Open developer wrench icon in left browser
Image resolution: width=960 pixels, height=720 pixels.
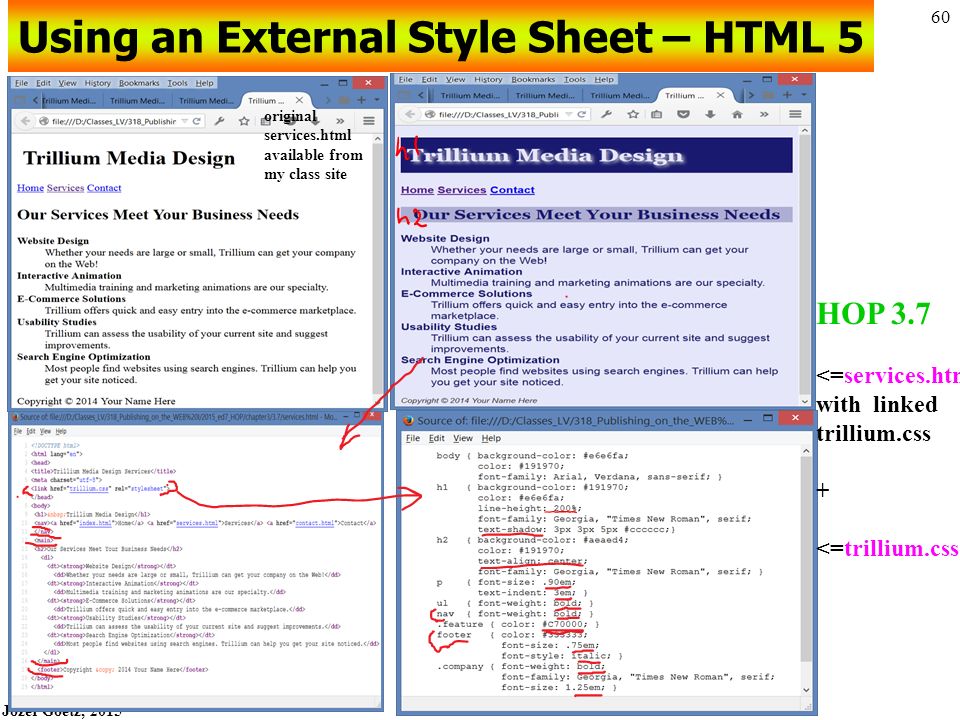pyautogui.click(x=219, y=121)
